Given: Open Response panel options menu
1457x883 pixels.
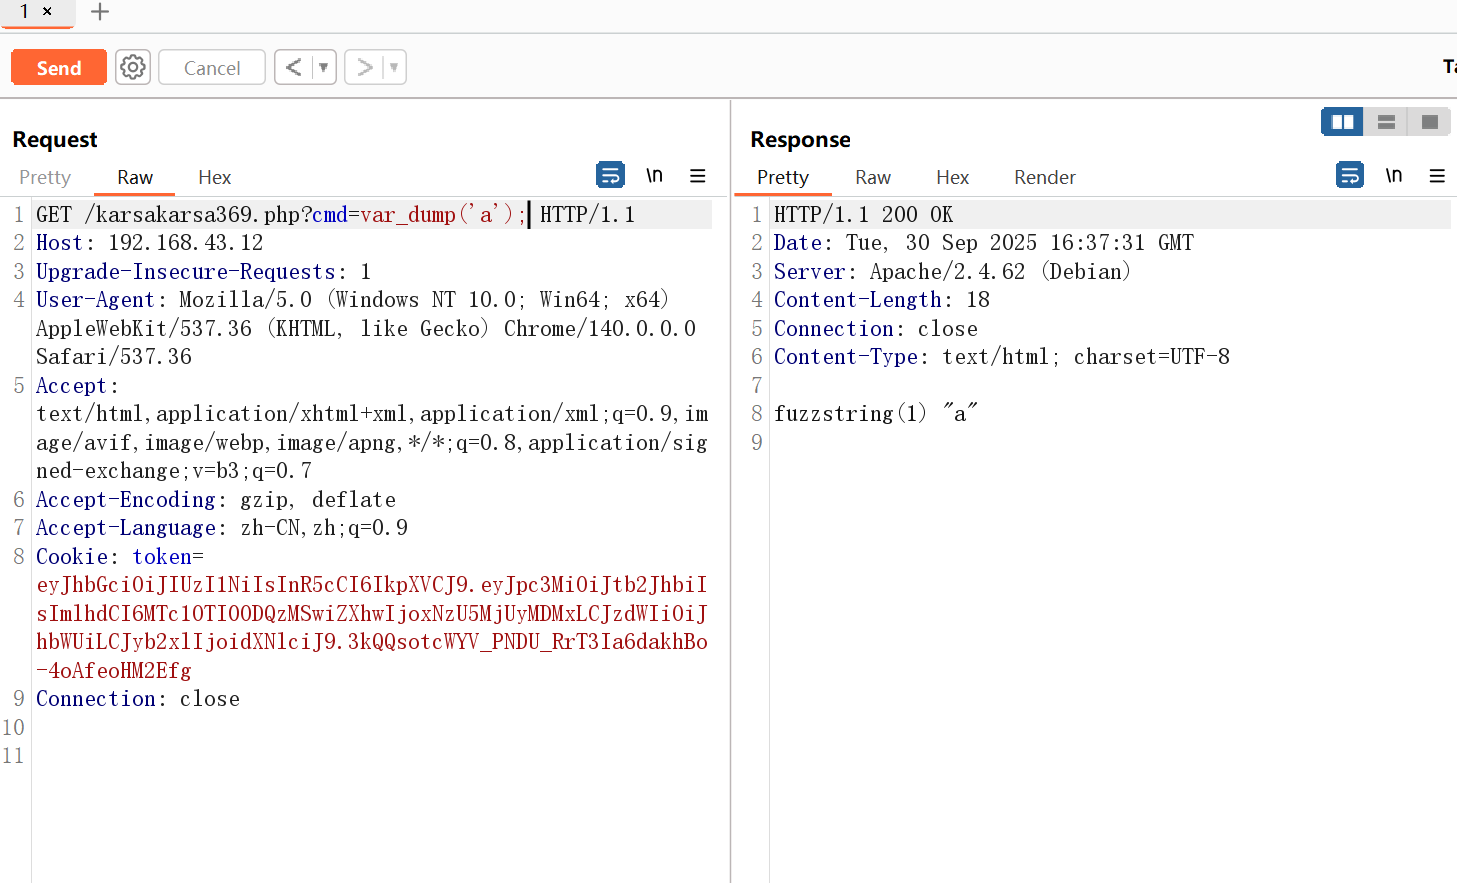Looking at the screenshot, I should coord(1438,176).
